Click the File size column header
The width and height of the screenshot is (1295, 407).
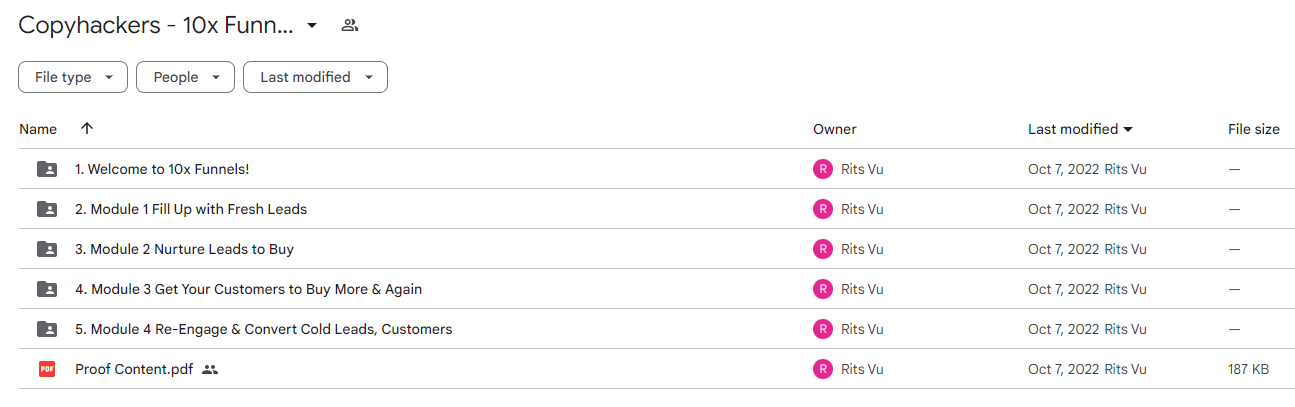(x=1254, y=129)
